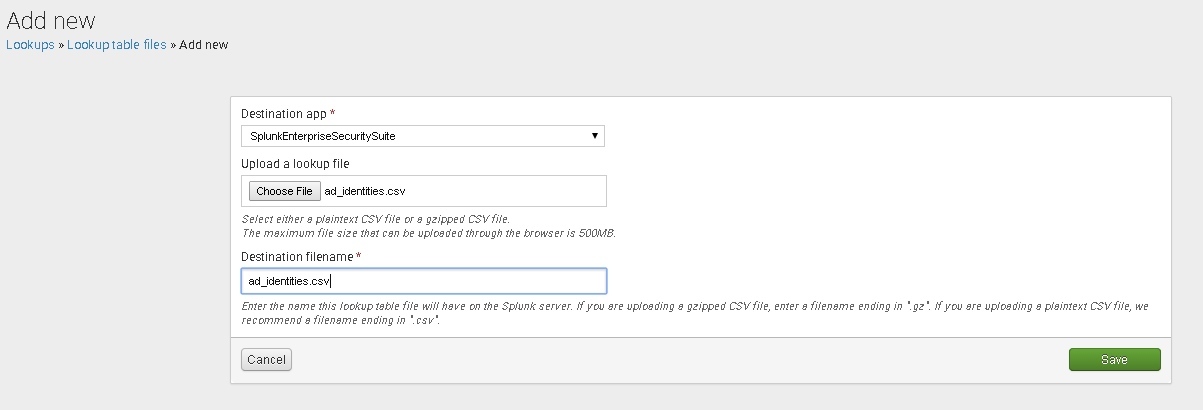Click the SplunkEnterpriseSecuritySuite dropdown arrow
The image size is (1203, 410).
coord(595,136)
